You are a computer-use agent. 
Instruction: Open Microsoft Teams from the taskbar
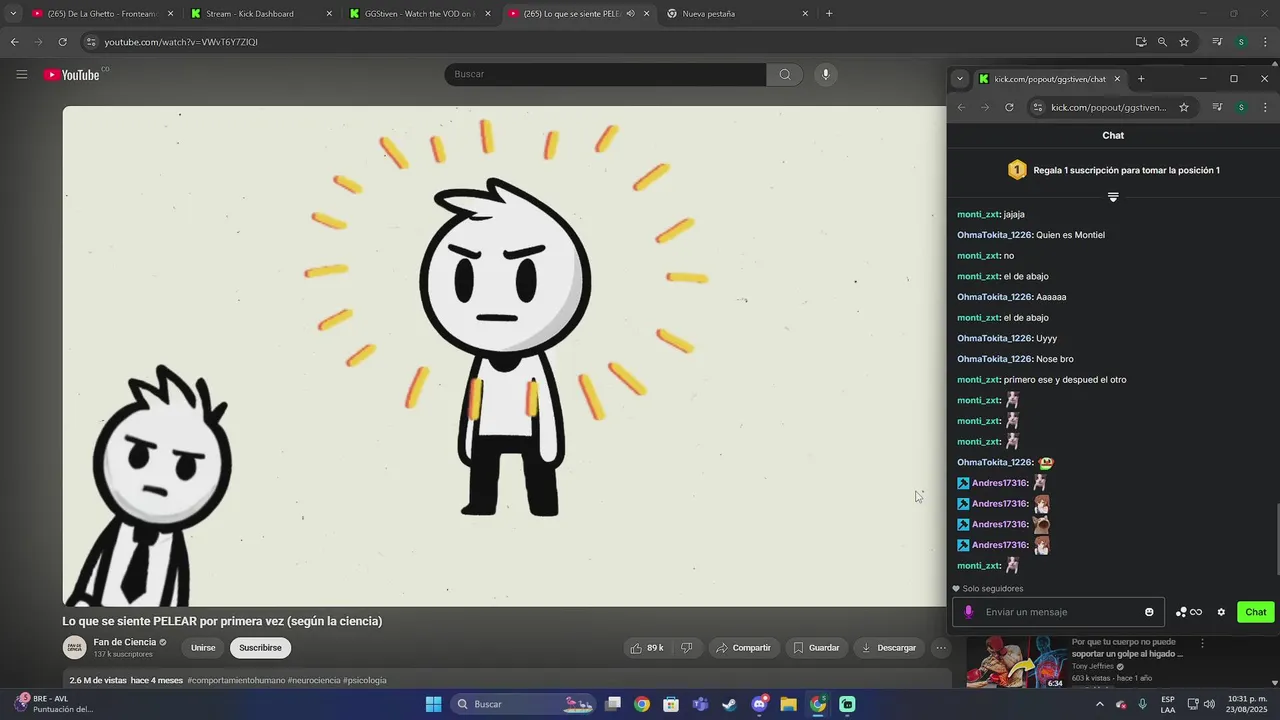pos(700,704)
